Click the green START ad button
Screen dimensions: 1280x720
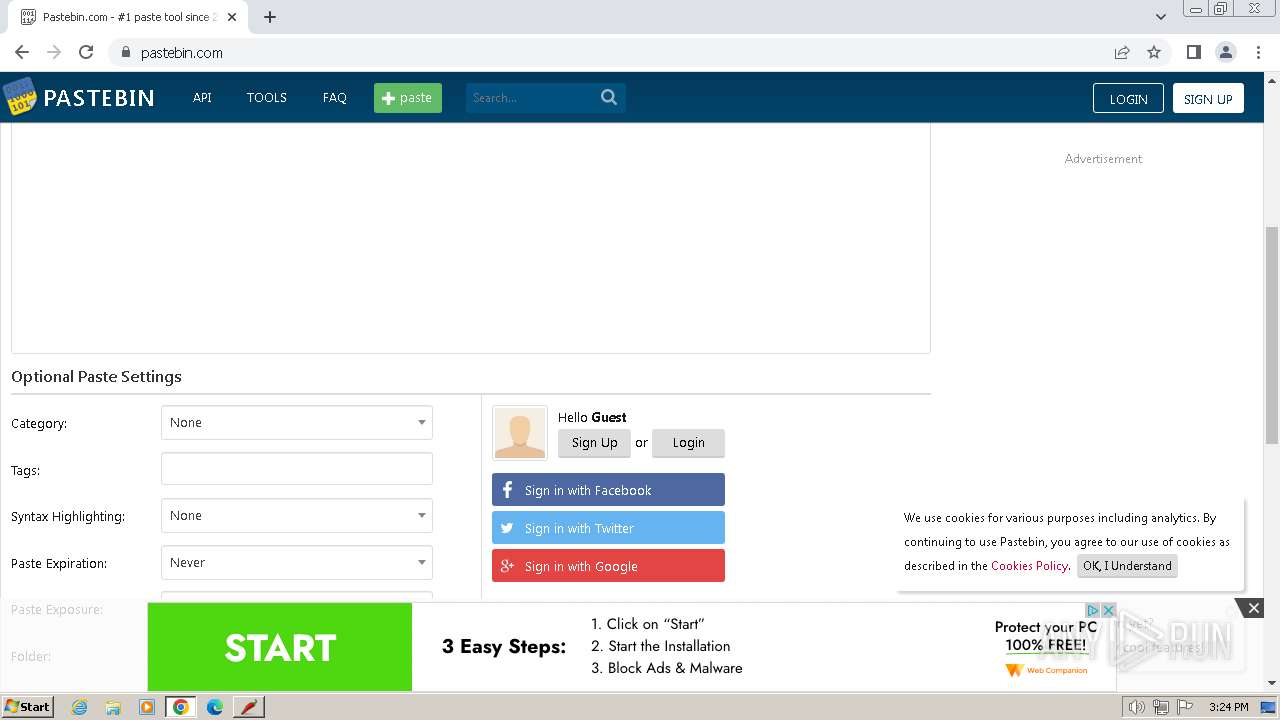coord(280,647)
